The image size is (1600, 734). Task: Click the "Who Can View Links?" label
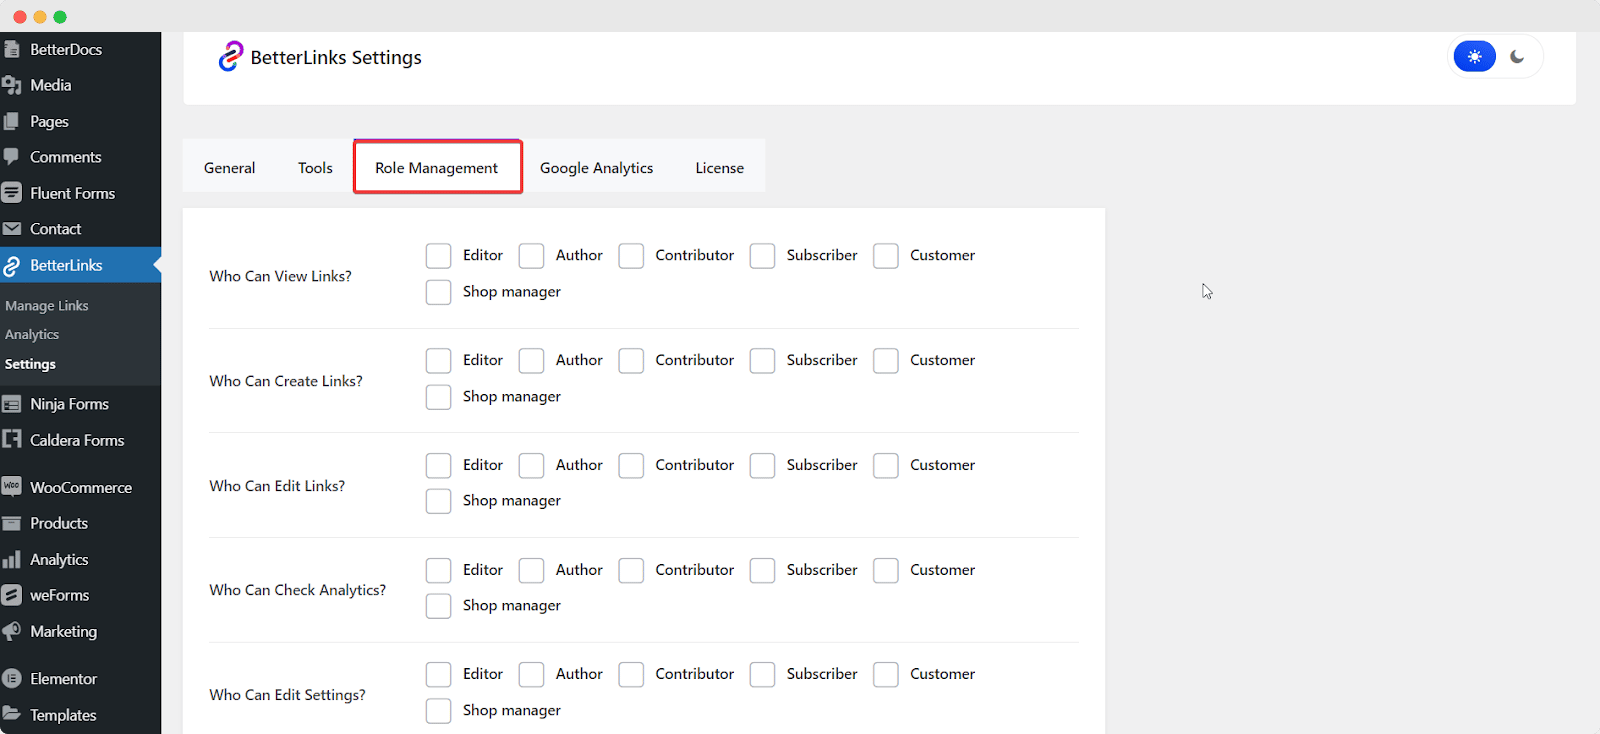(281, 276)
